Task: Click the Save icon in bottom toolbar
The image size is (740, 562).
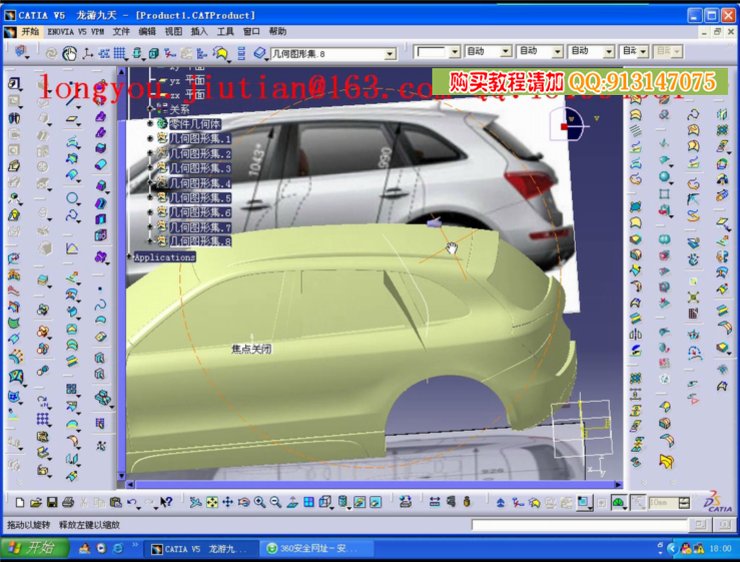Action: (52, 502)
